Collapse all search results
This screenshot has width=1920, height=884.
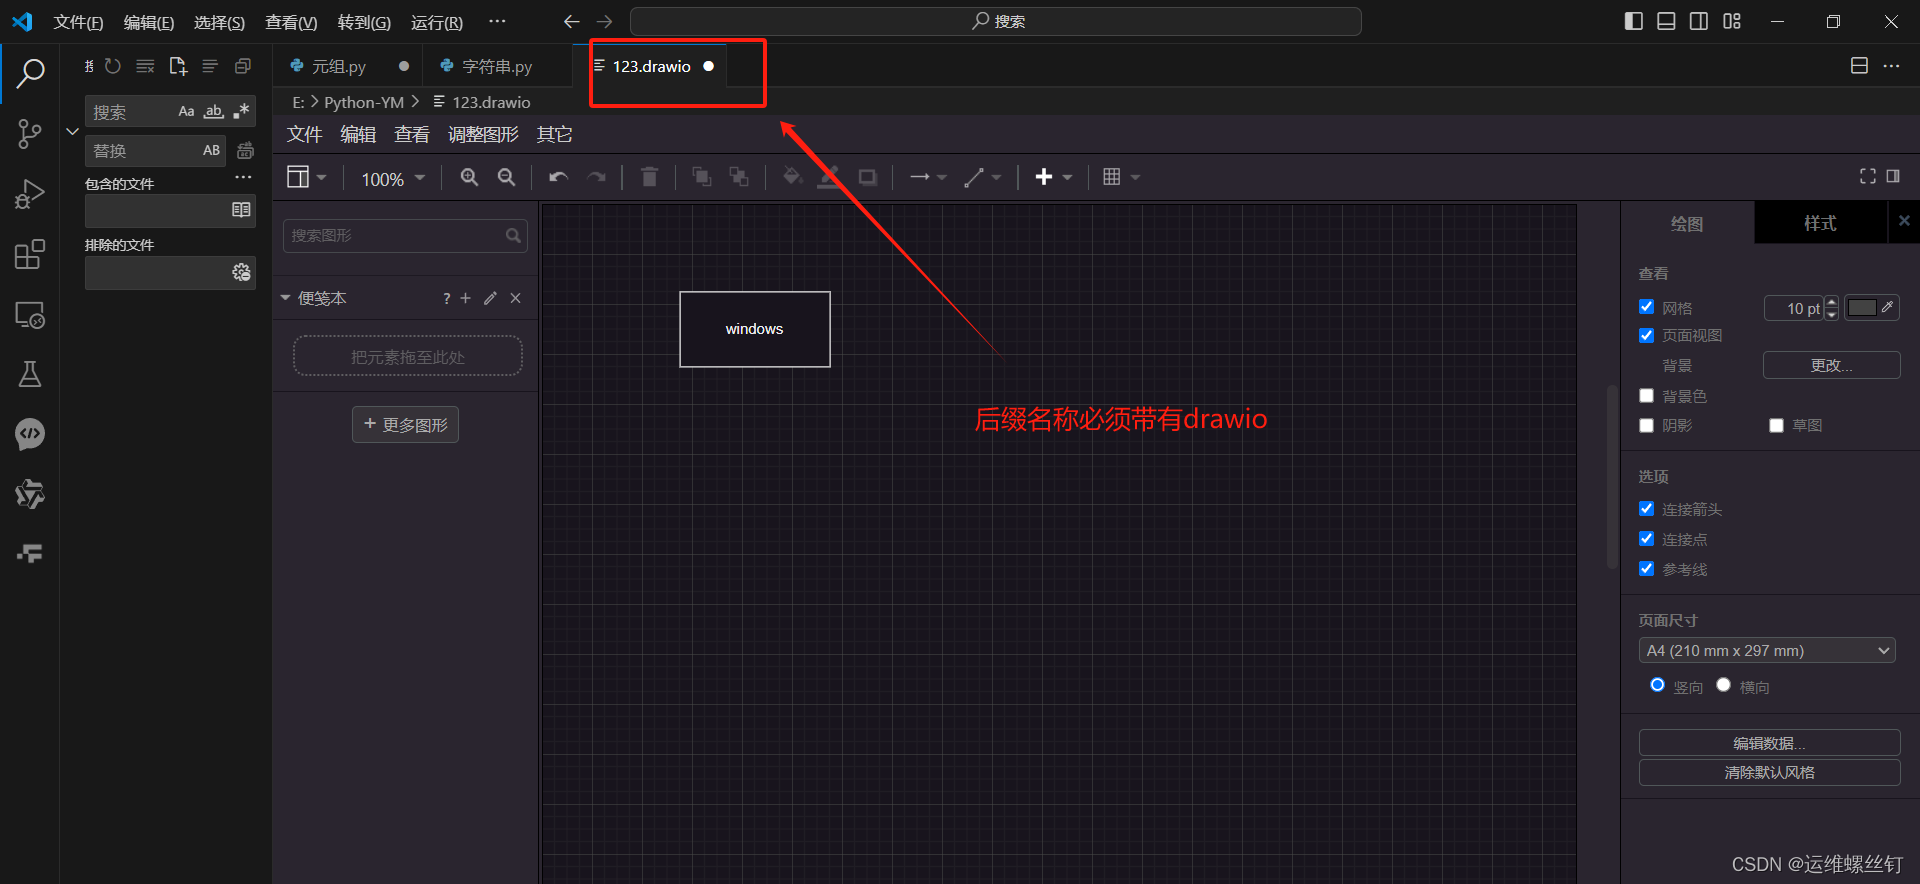tap(242, 66)
